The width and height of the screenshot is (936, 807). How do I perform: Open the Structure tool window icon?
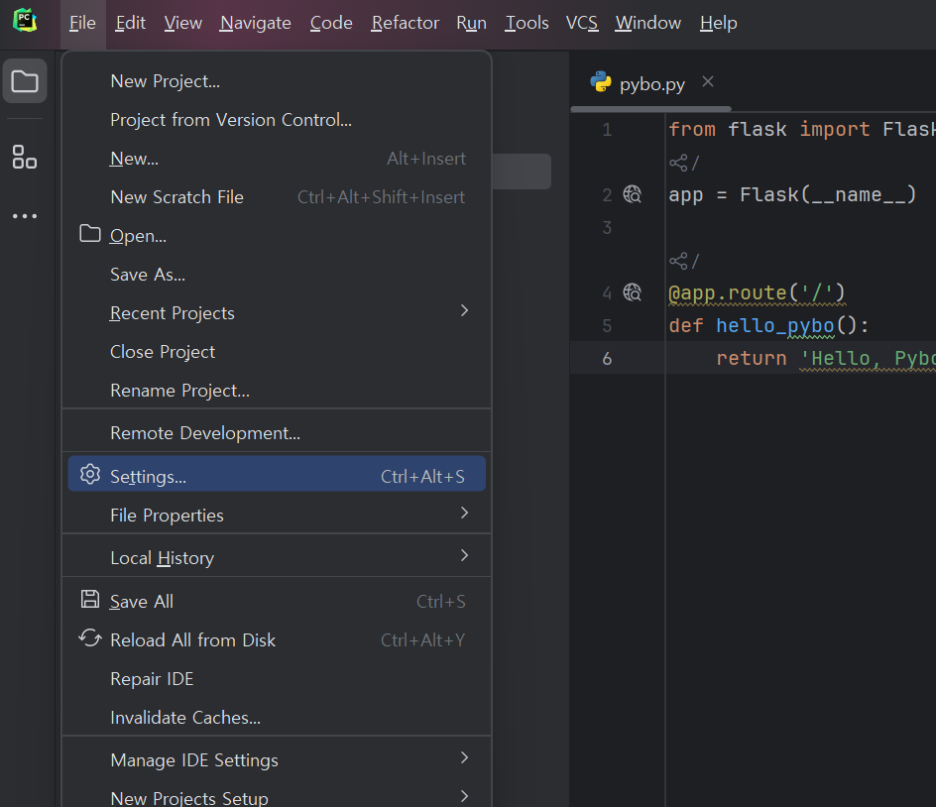pos(24,157)
